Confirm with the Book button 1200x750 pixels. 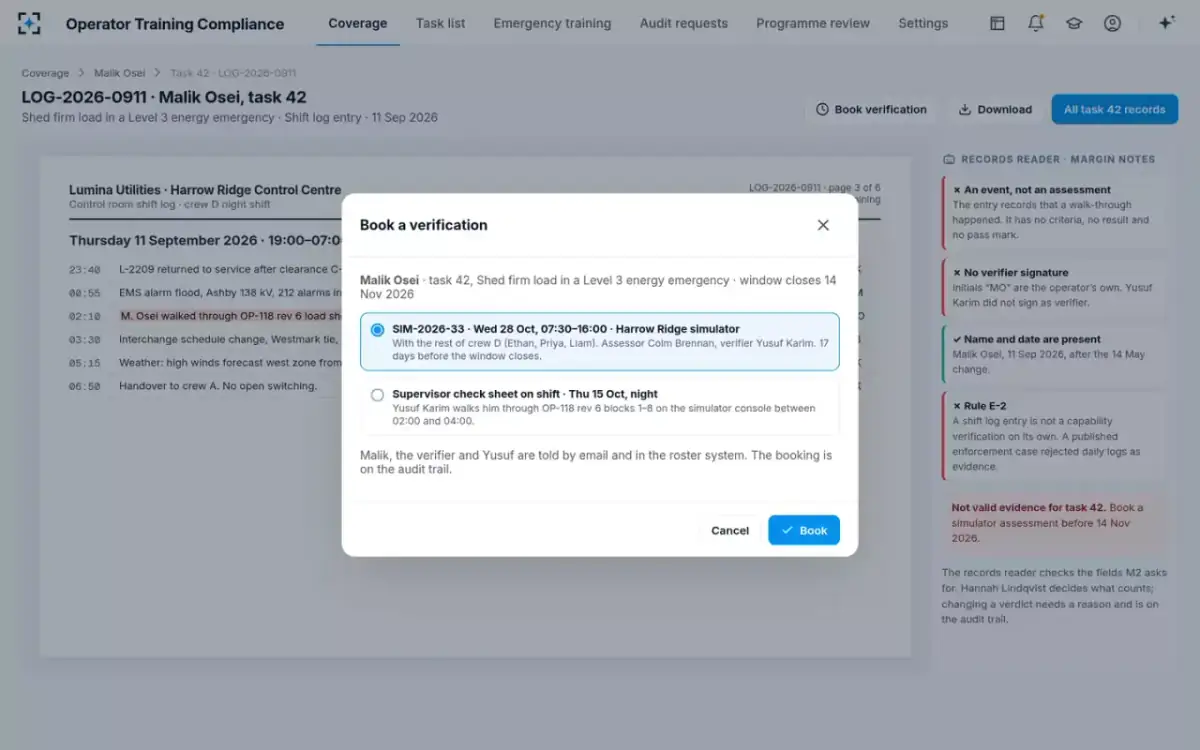click(x=804, y=530)
